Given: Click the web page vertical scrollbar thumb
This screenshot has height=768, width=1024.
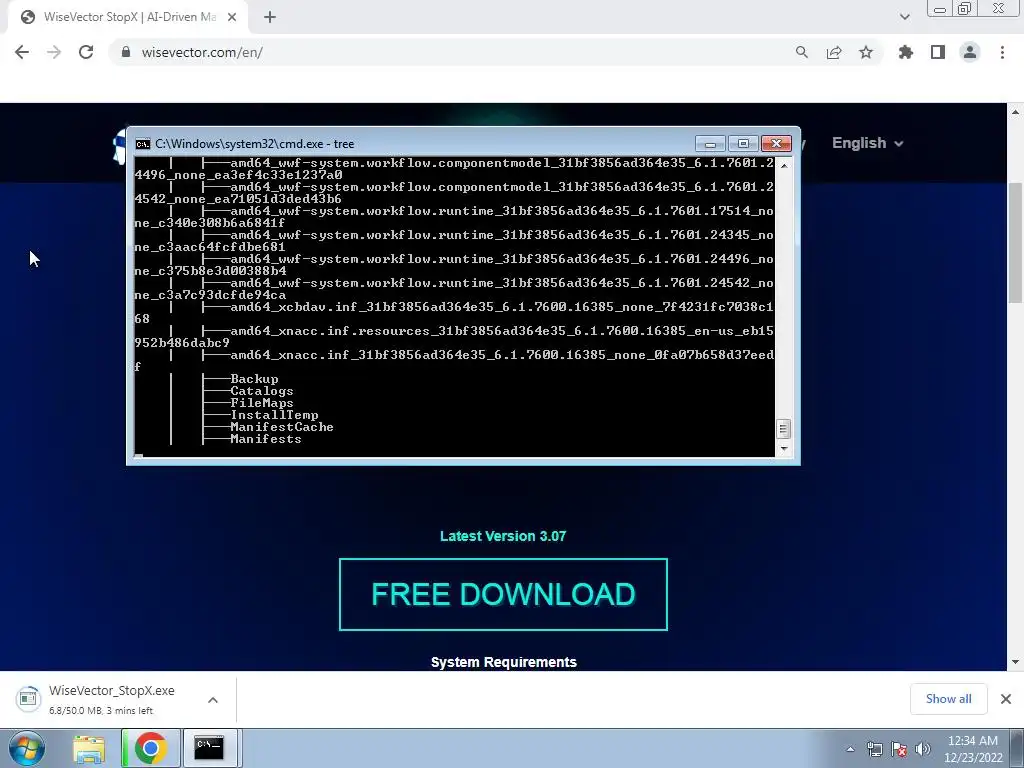Looking at the screenshot, I should click(1016, 242).
